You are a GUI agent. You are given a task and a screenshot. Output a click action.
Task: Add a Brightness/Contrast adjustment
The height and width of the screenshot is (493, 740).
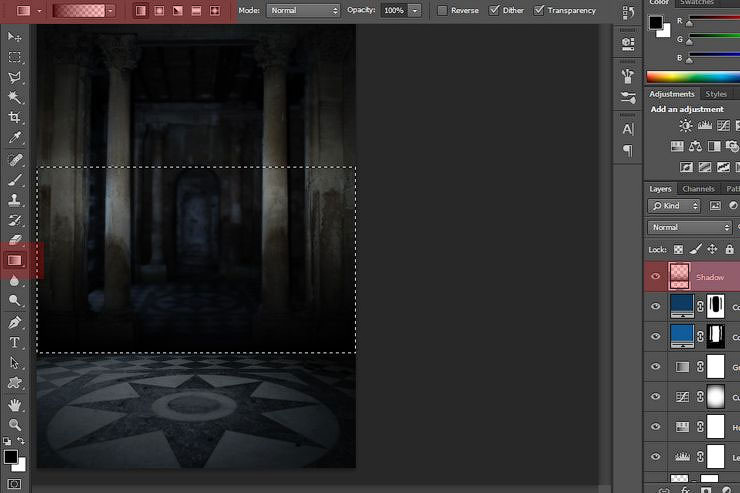[x=686, y=126]
